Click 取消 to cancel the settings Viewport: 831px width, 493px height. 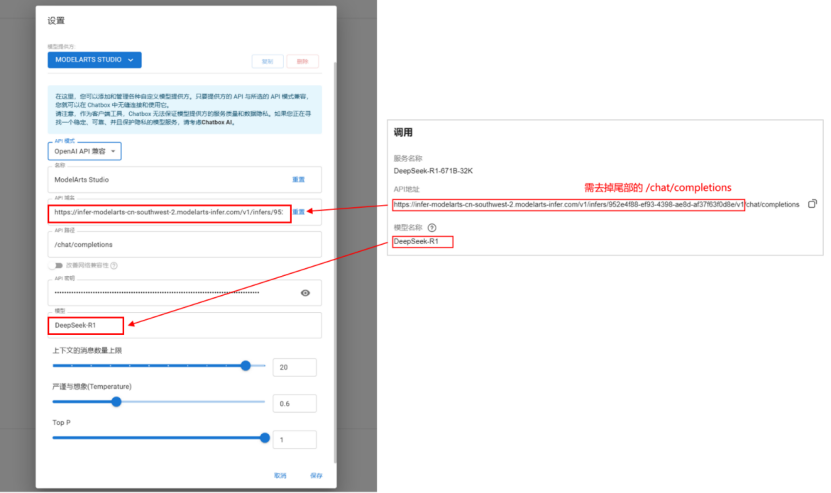(x=280, y=476)
